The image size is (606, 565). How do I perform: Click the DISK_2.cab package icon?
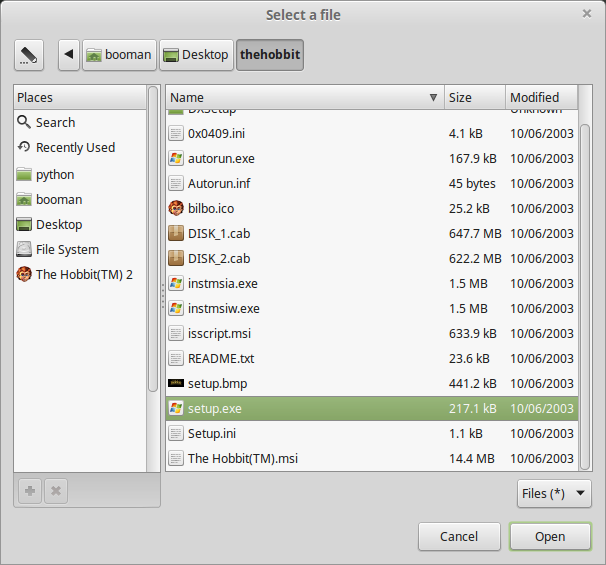(x=176, y=259)
